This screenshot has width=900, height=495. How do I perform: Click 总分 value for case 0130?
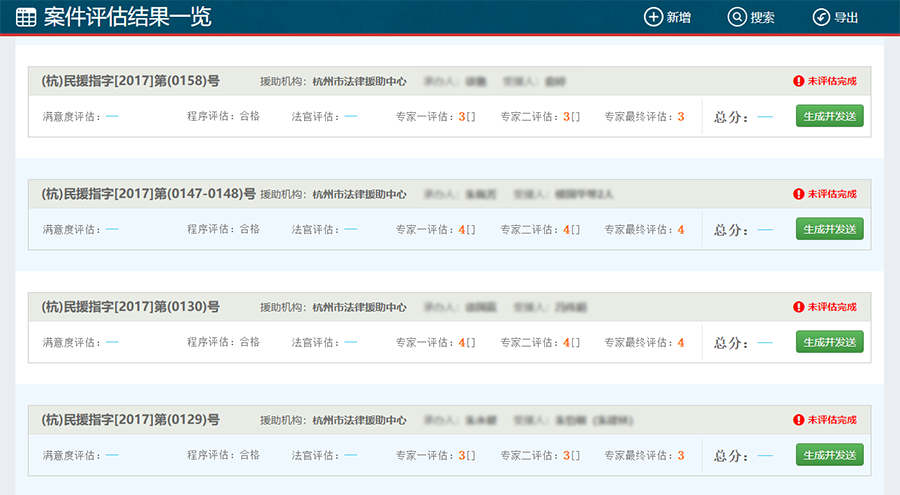(x=765, y=343)
